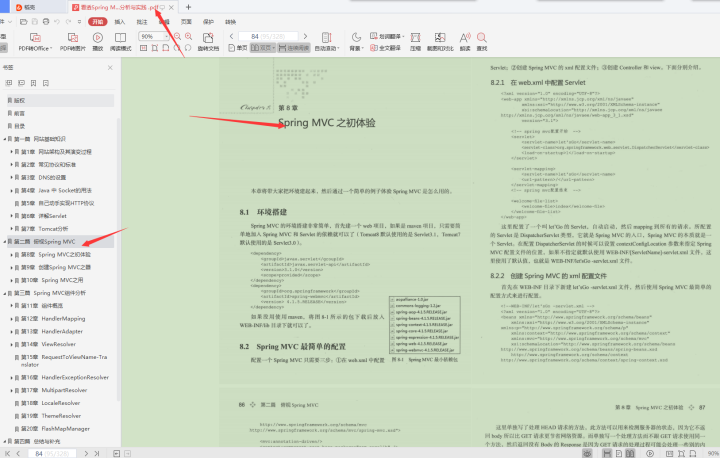Open the 90% zoom dropdown
The image size is (720, 458).
(x=166, y=36)
